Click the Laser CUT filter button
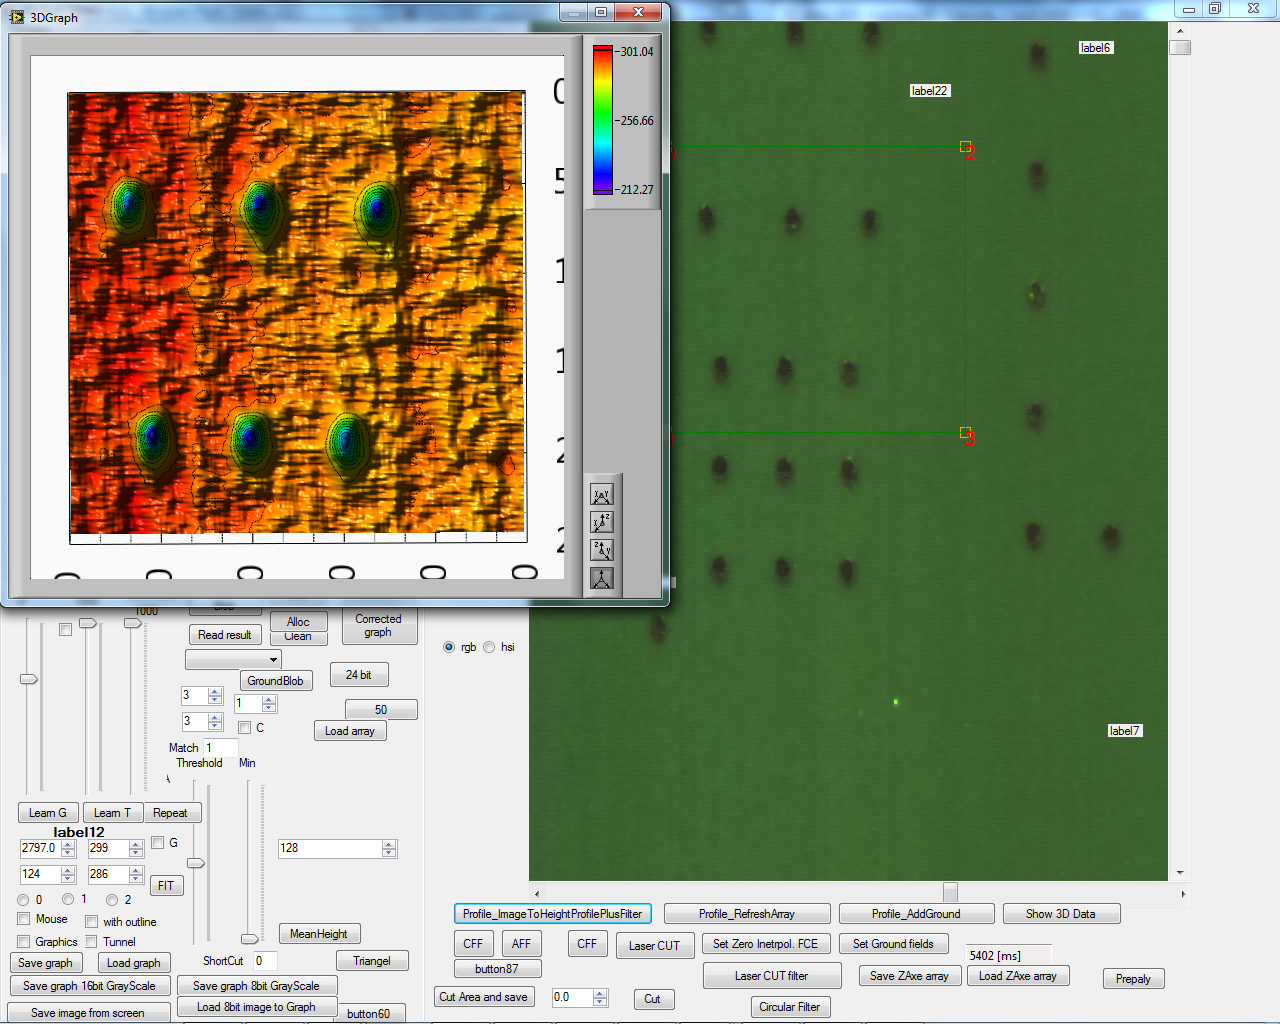1280x1024 pixels. [771, 976]
